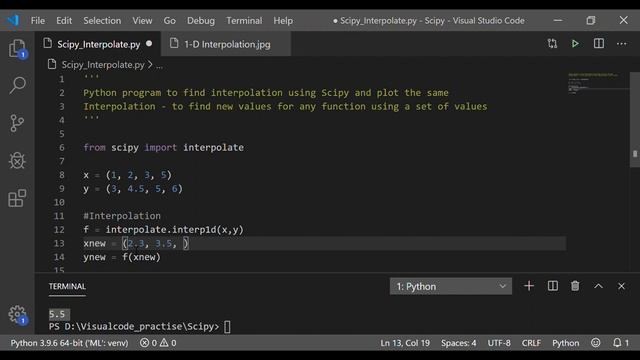Click line number 12 in the gutter
The image size is (640, 360).
coord(59,229)
